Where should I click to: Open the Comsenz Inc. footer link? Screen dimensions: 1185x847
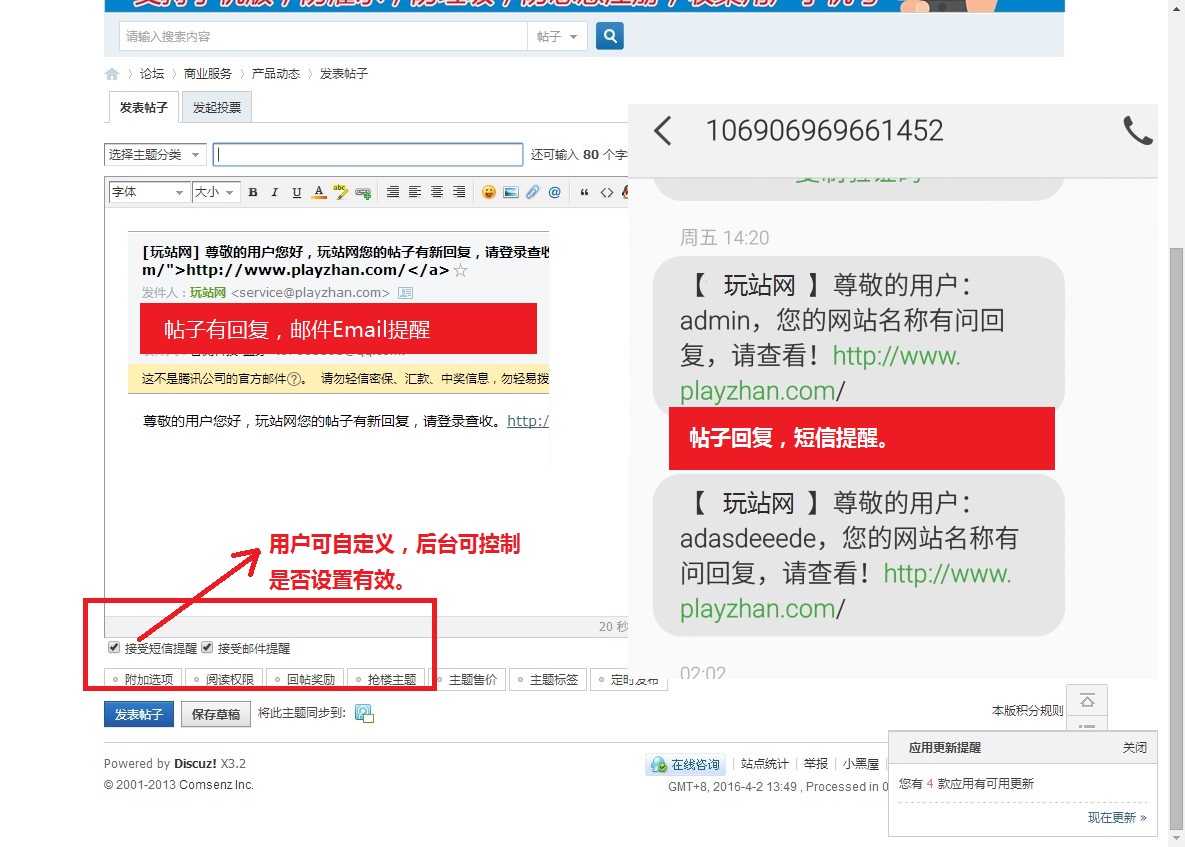(215, 784)
